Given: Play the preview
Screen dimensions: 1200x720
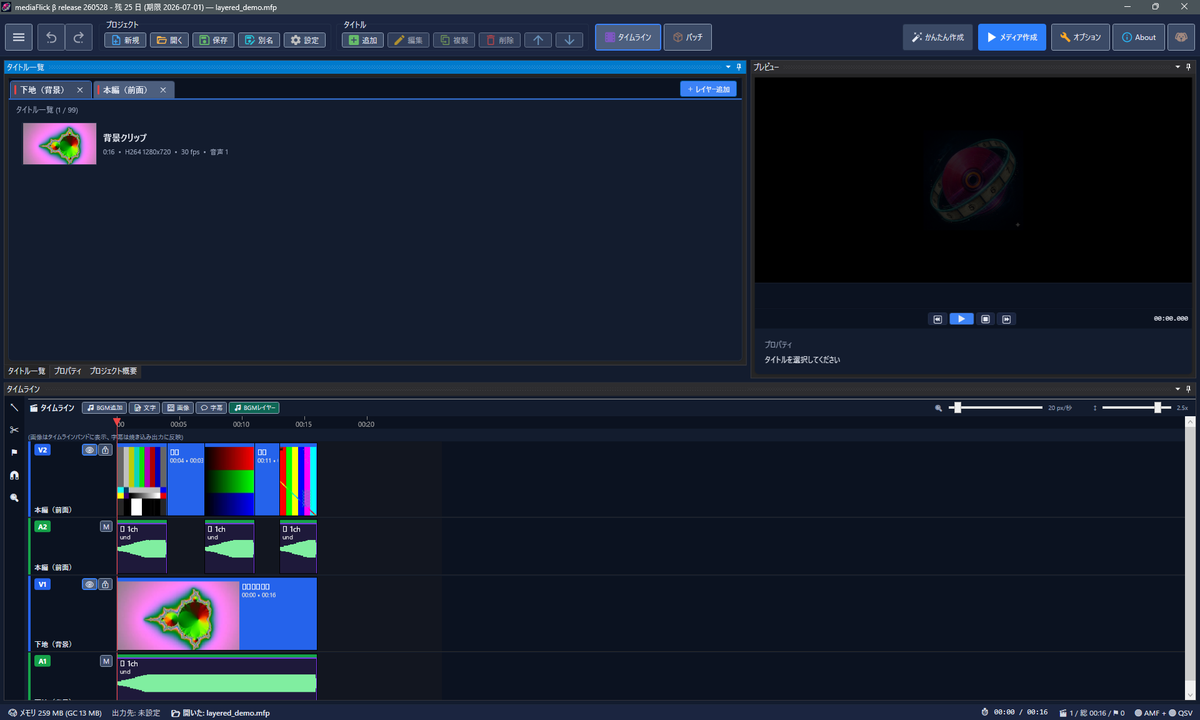Looking at the screenshot, I should click(x=960, y=319).
